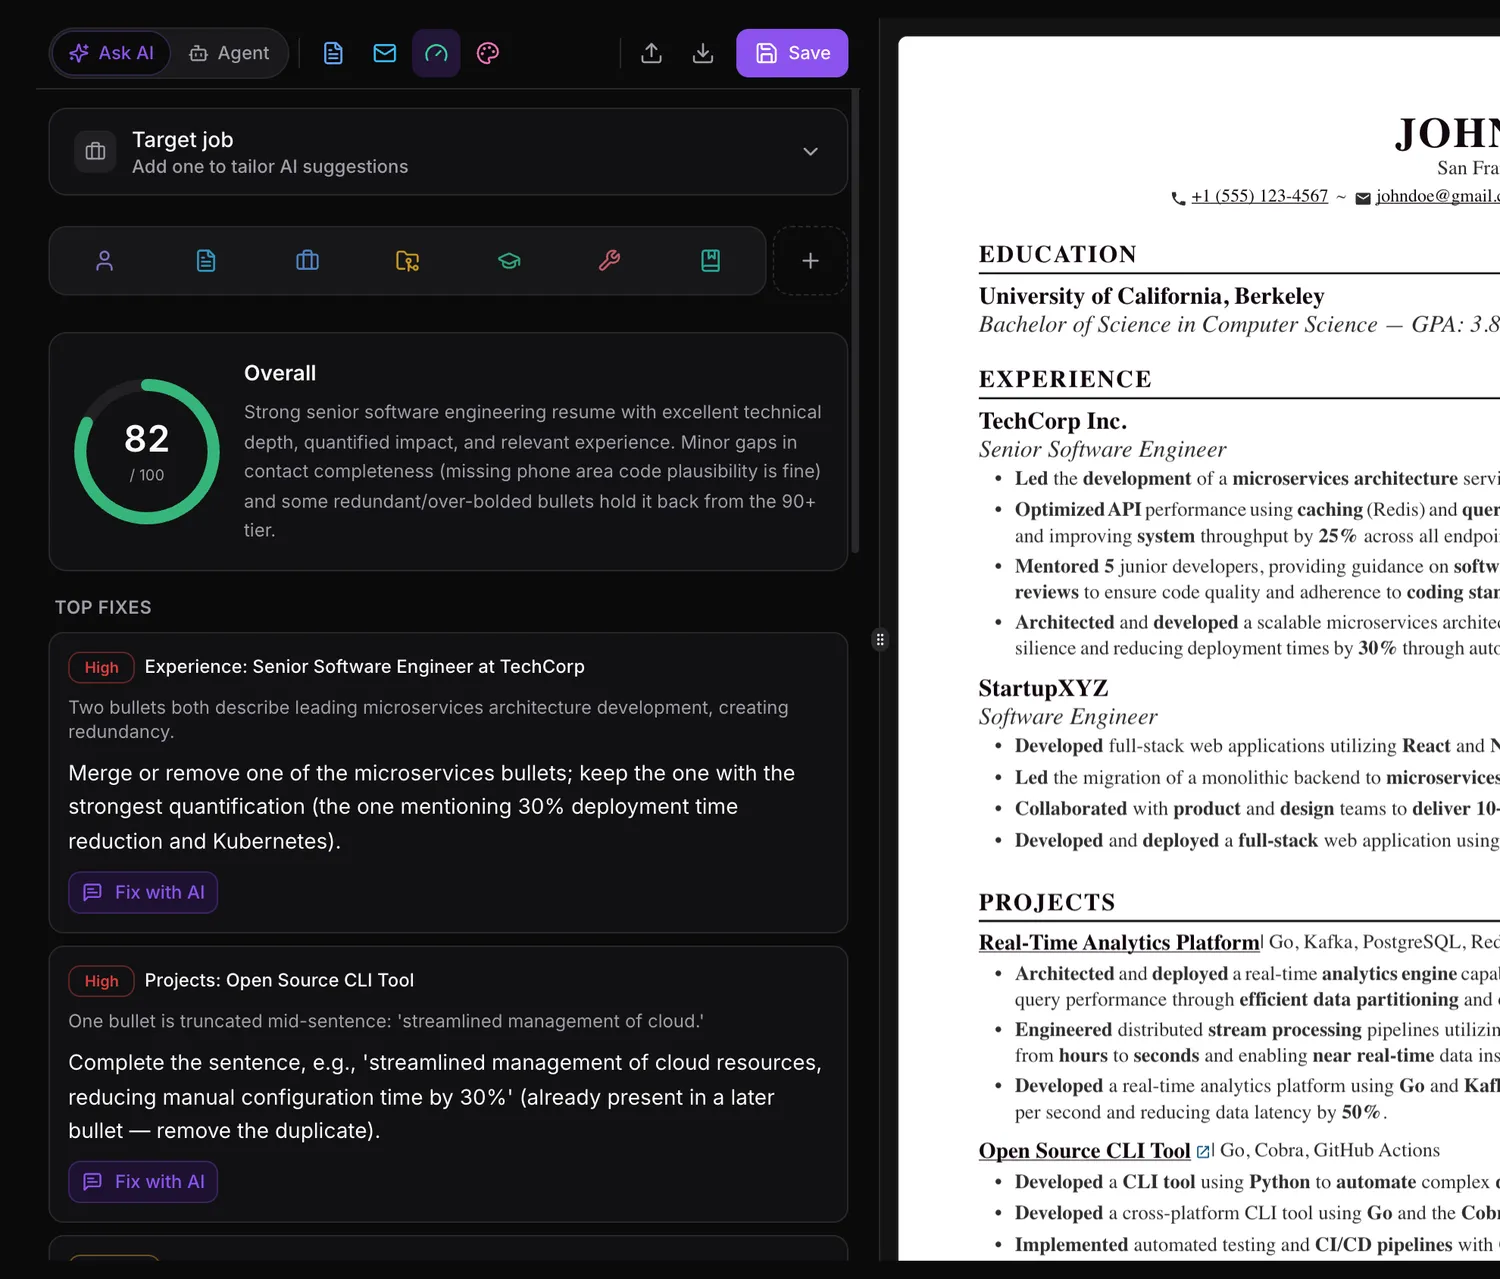Click the Senior Software Engineer job title in resume
The image size is (1500, 1279).
point(1102,450)
